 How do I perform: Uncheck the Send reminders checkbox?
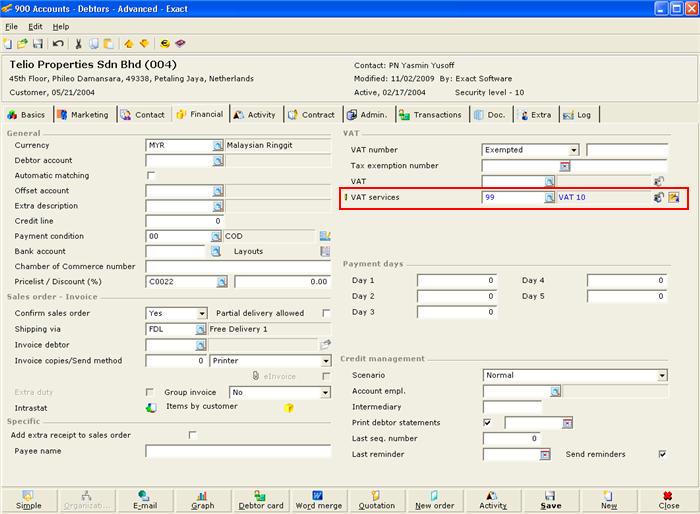[661, 454]
